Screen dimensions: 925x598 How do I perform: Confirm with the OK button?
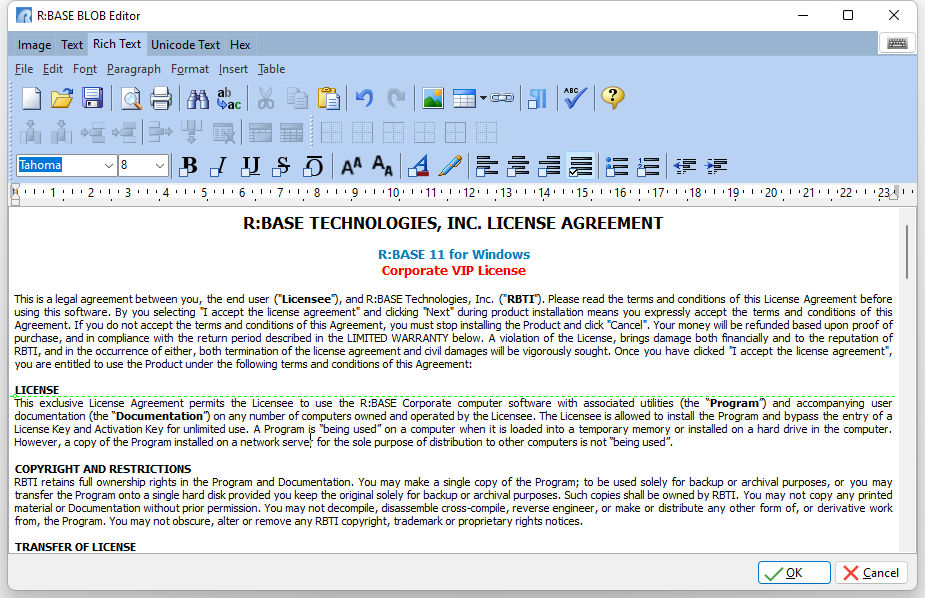click(794, 573)
